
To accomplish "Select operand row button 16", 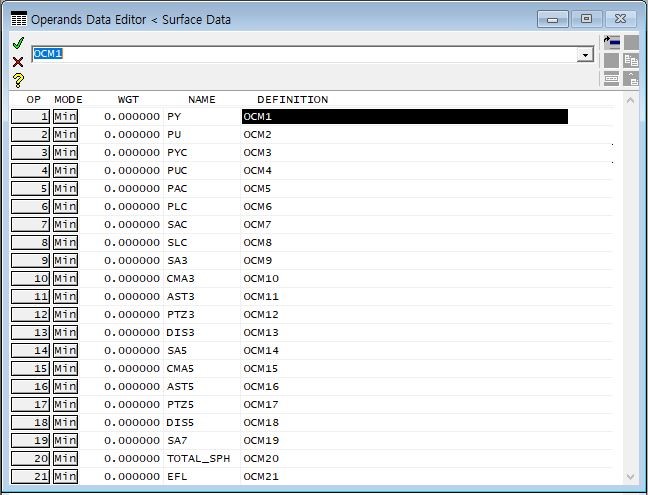I will click(x=30, y=386).
